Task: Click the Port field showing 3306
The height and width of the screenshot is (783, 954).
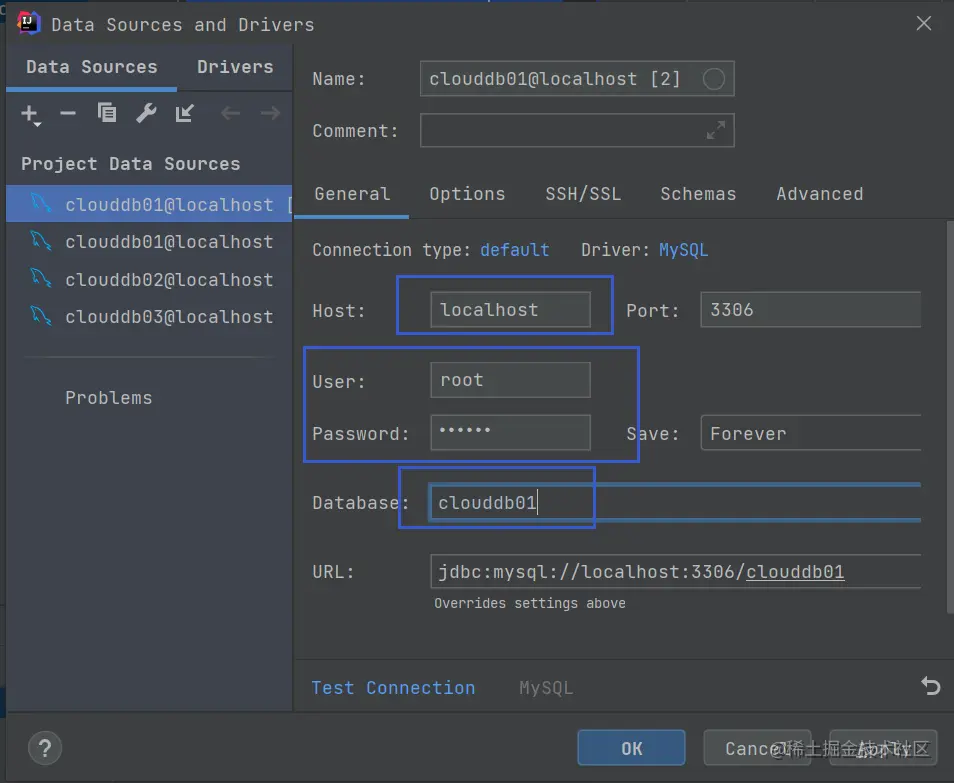Action: click(x=810, y=310)
